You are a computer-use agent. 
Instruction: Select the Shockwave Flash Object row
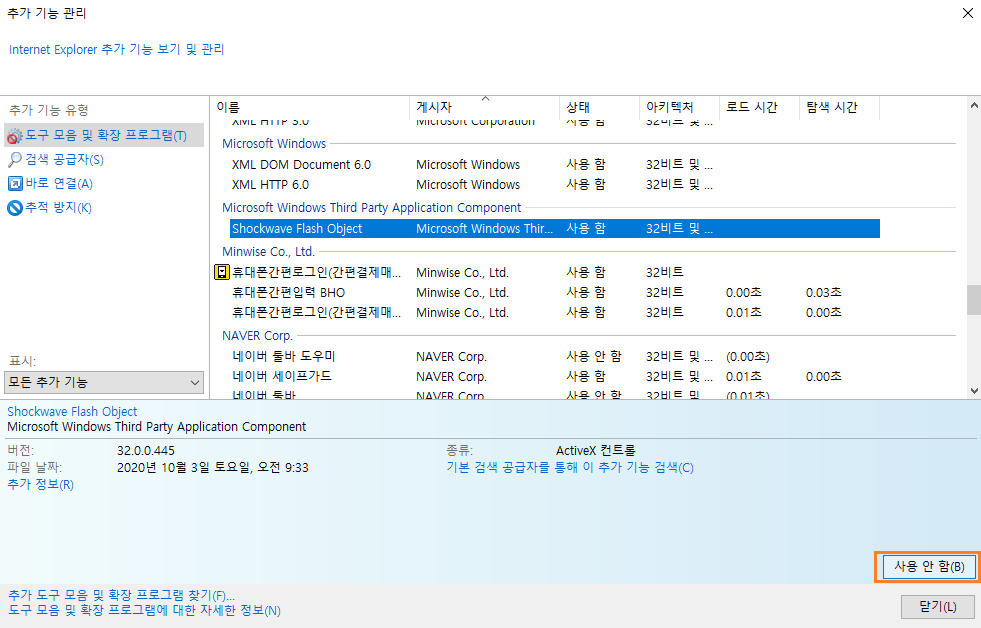(x=554, y=228)
